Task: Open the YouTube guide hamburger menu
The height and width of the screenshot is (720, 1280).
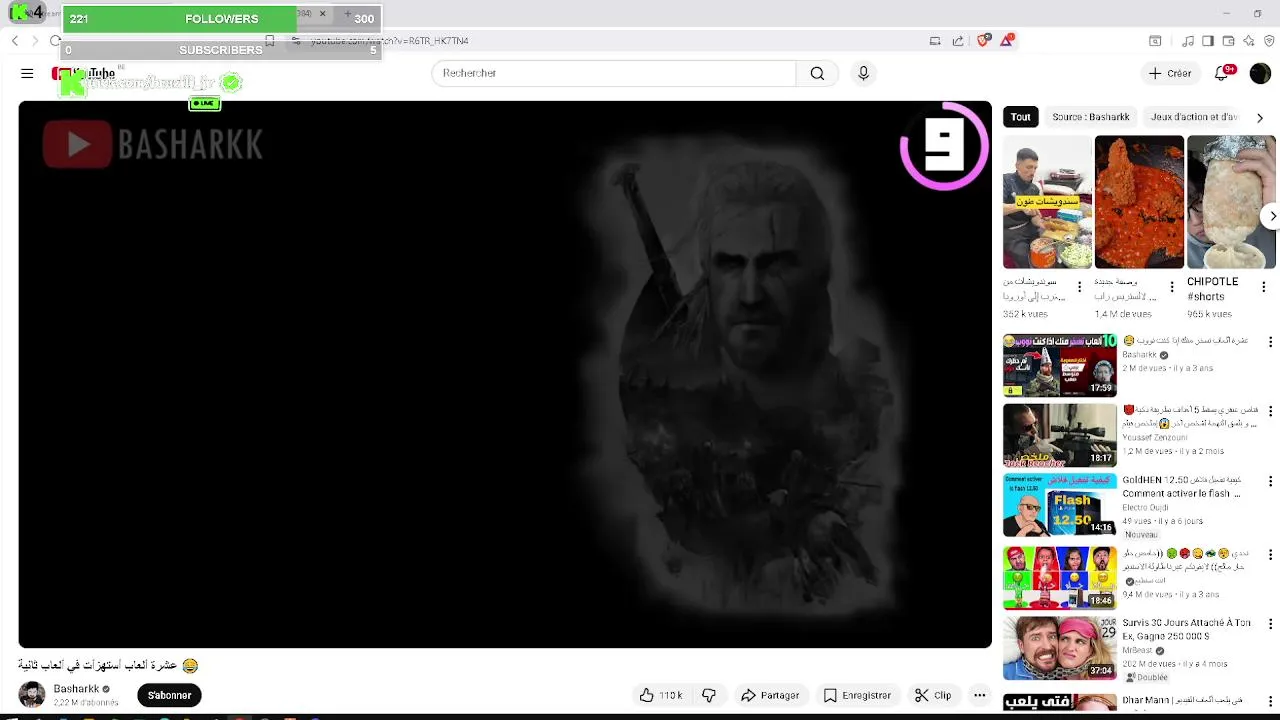Action: pyautogui.click(x=27, y=73)
